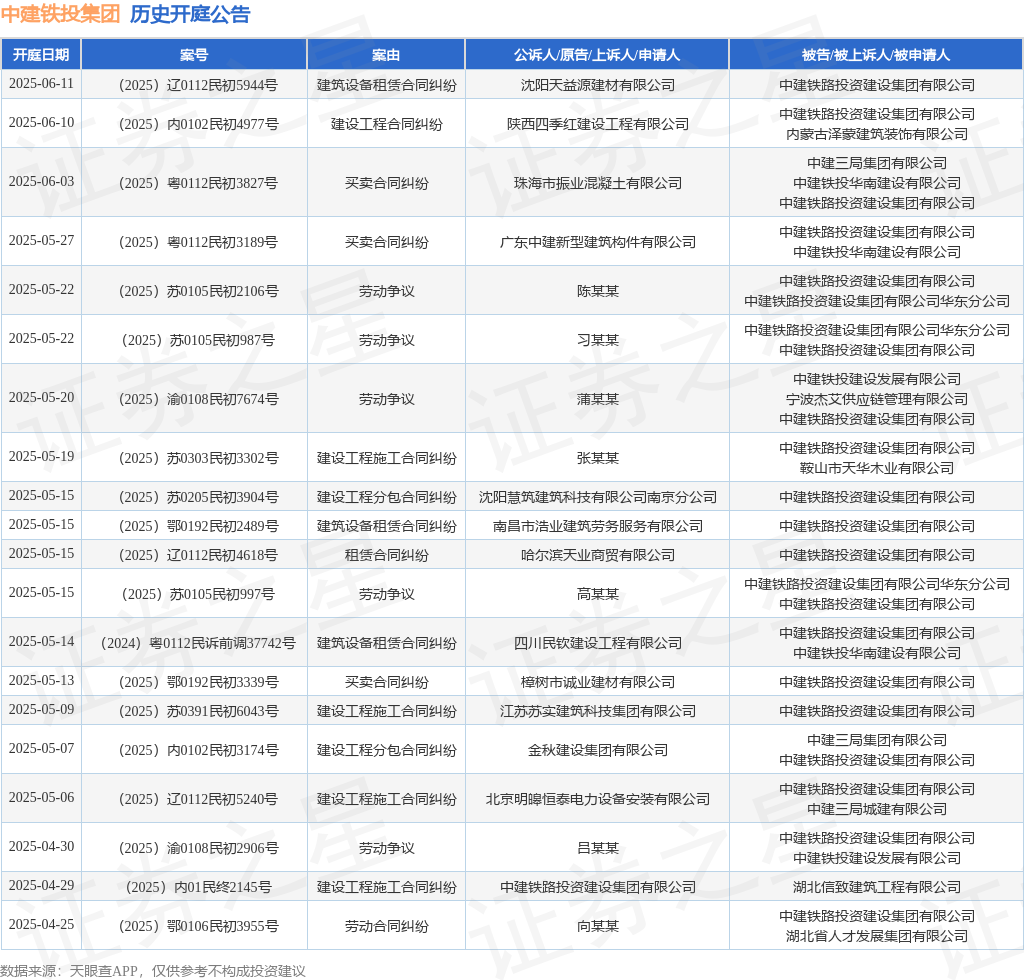Select date cell 2025-06-10
Image resolution: width=1024 pixels, height=980 pixels.
(41, 123)
